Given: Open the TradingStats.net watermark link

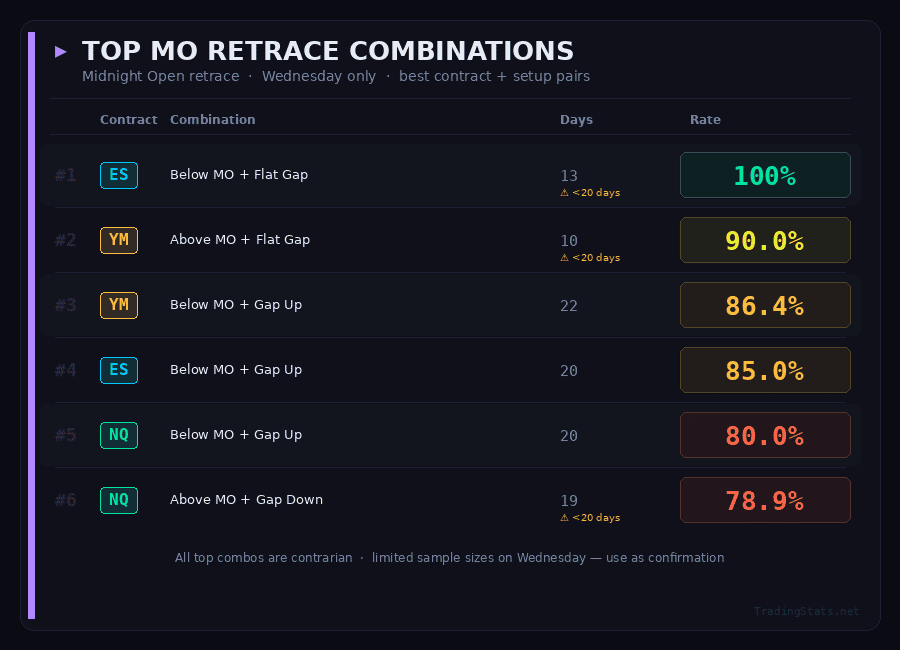Looking at the screenshot, I should tap(806, 611).
